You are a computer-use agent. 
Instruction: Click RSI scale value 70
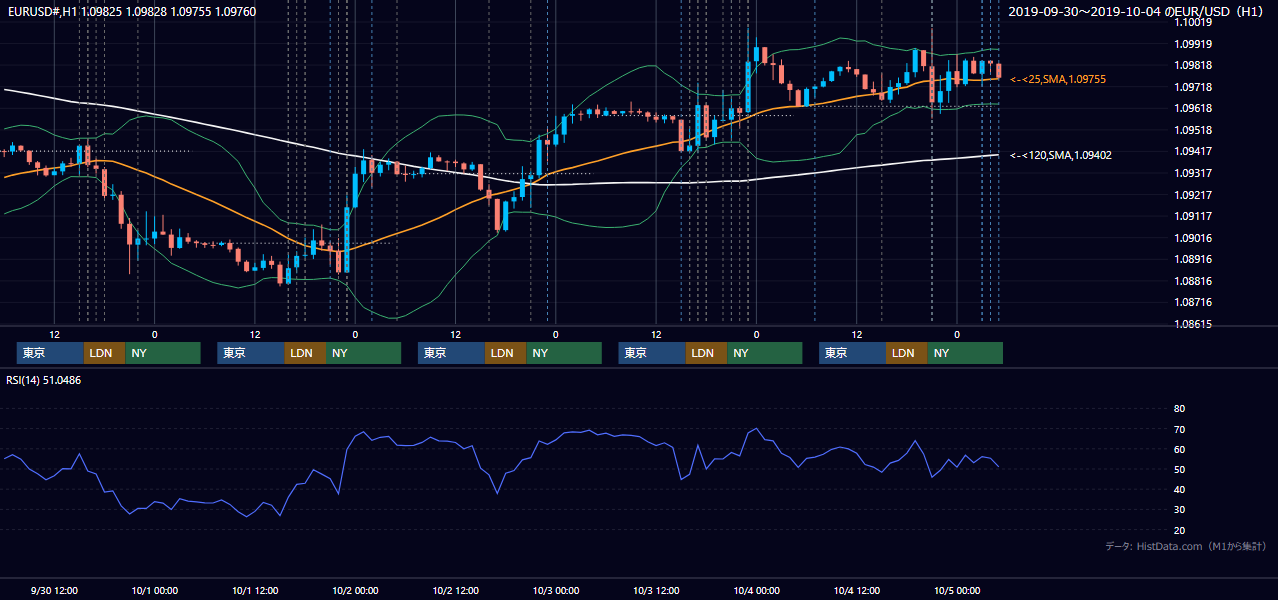(x=1180, y=429)
